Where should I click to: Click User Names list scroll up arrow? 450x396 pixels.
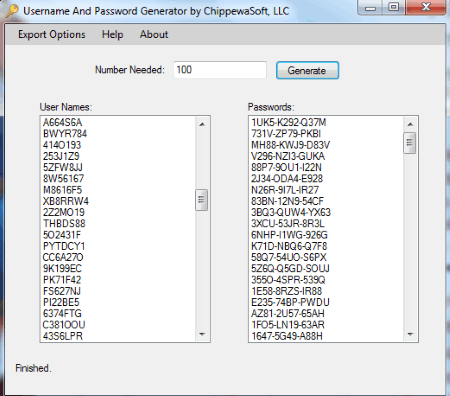pyautogui.click(x=202, y=124)
